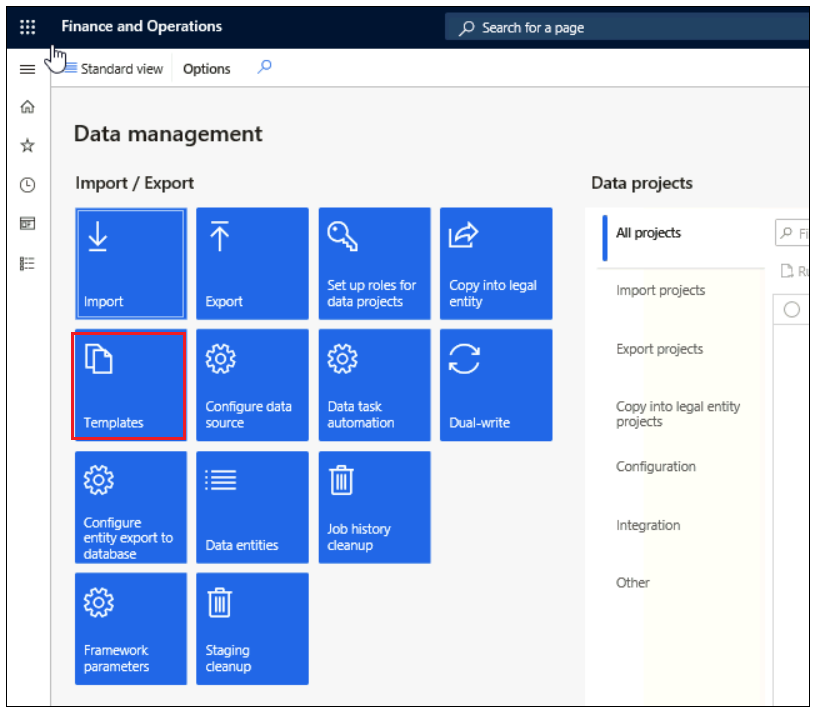
Task: Toggle the row selection circle in projects grid
Action: [x=791, y=309]
